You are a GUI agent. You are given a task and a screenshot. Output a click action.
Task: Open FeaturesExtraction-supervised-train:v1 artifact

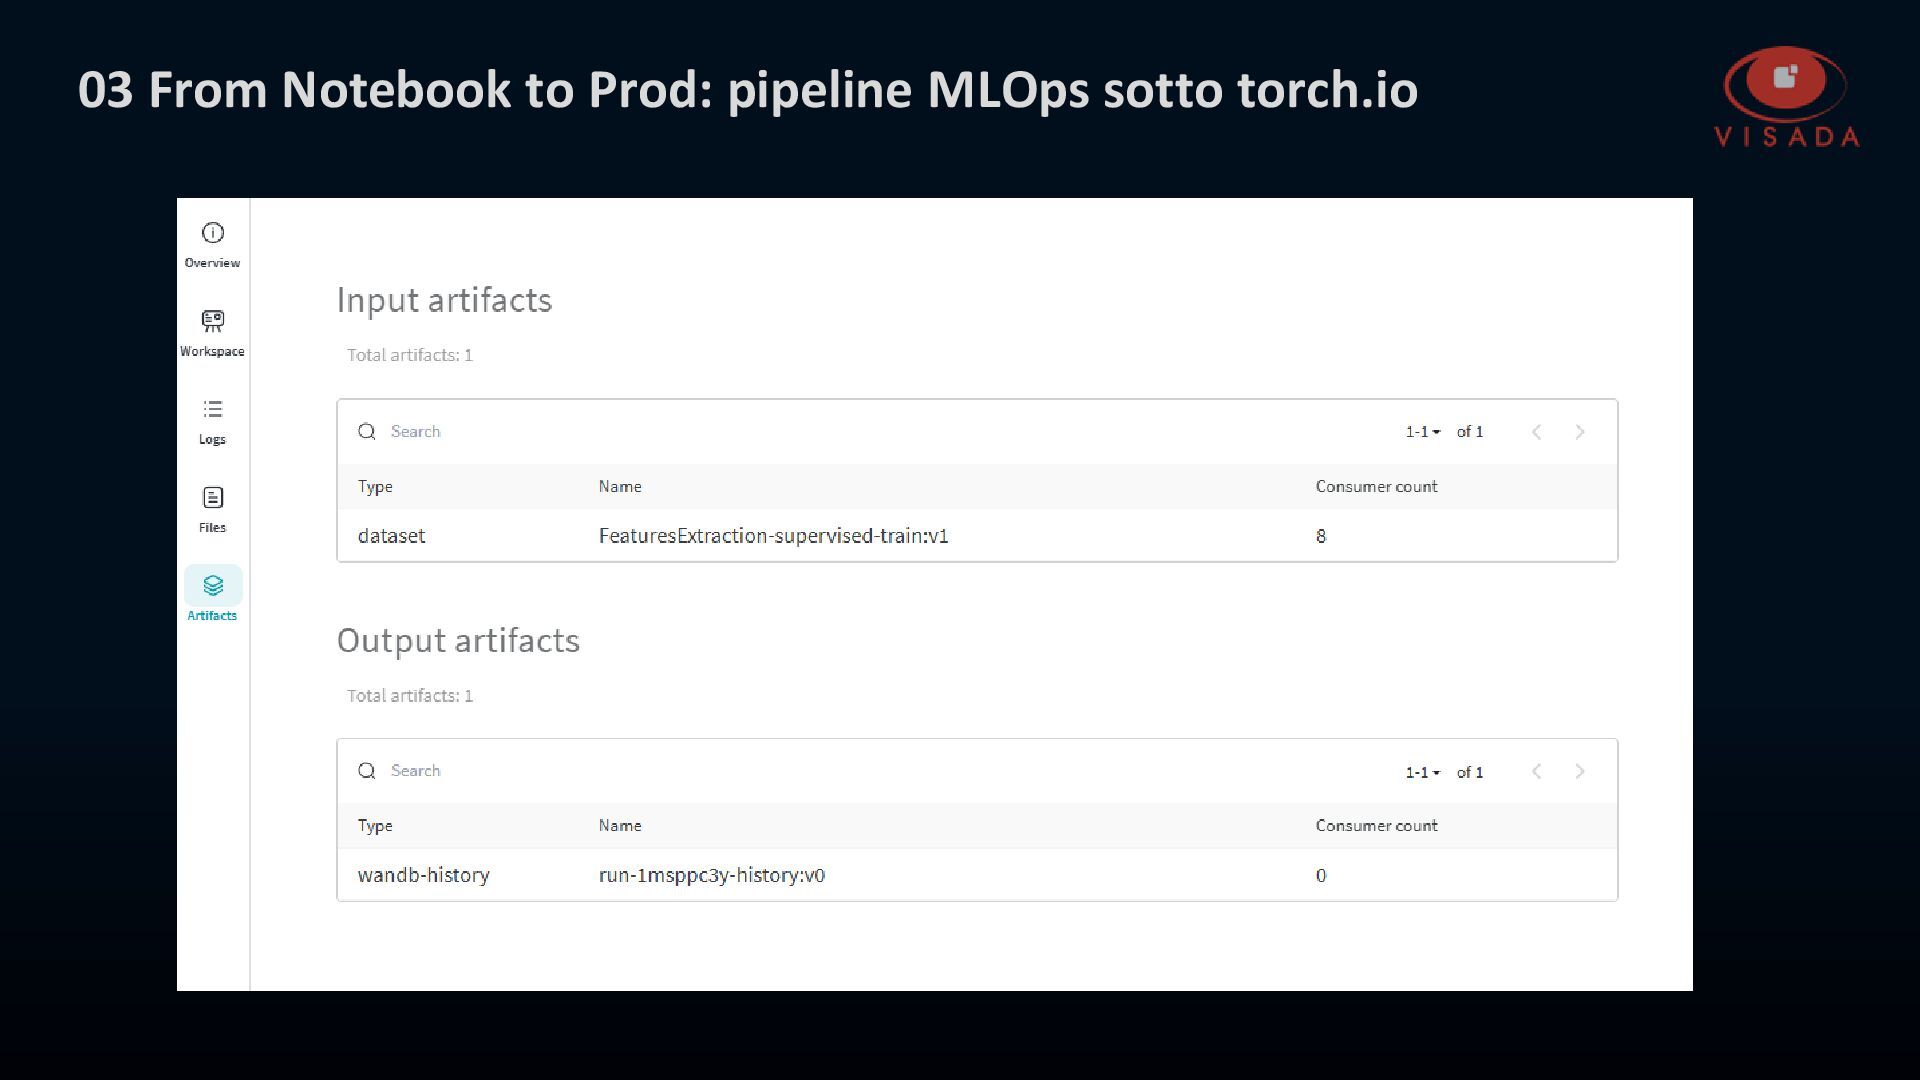click(x=773, y=536)
